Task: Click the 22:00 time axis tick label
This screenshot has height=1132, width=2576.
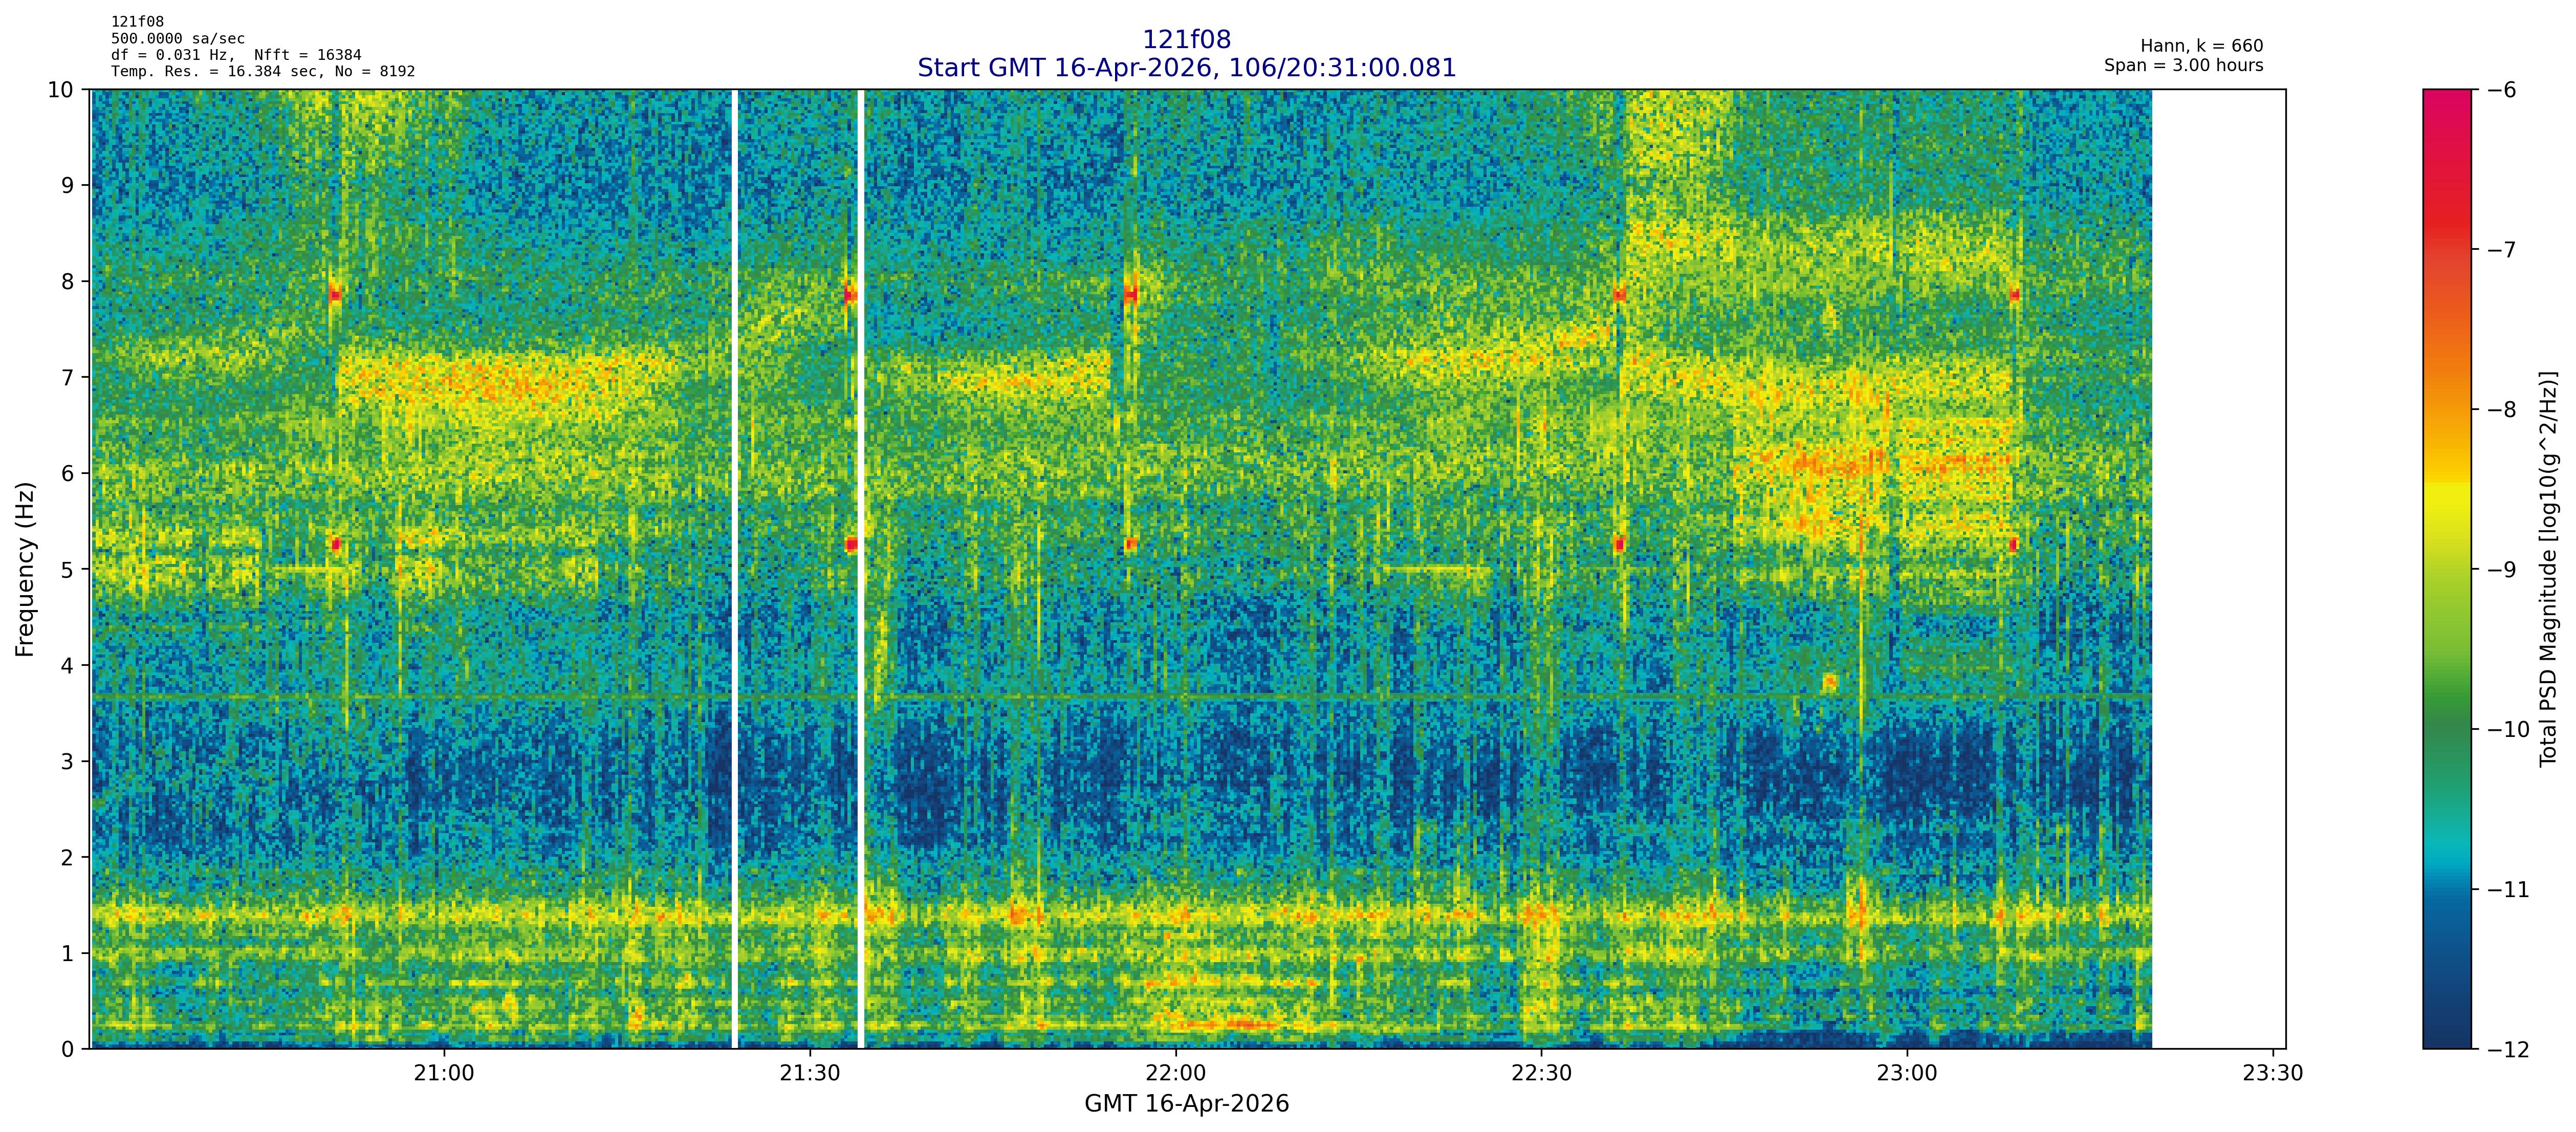Action: pos(1176,1073)
